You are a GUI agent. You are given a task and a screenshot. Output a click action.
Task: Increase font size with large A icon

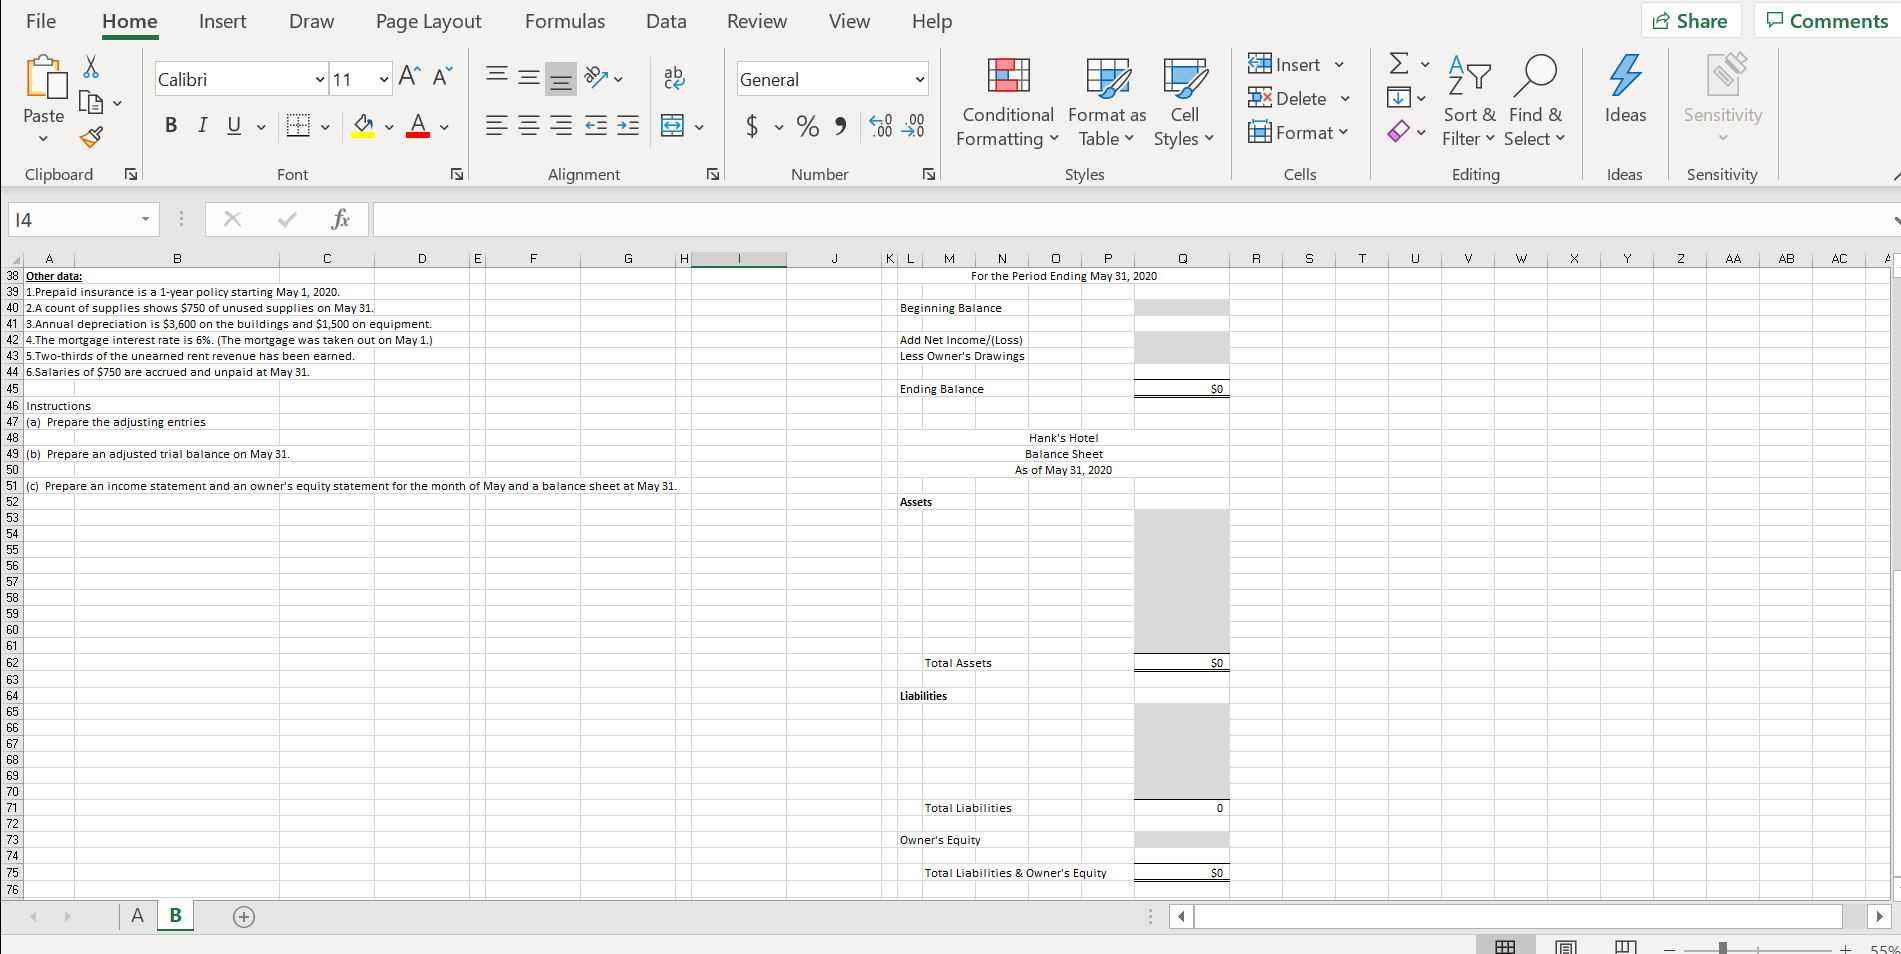(x=409, y=76)
